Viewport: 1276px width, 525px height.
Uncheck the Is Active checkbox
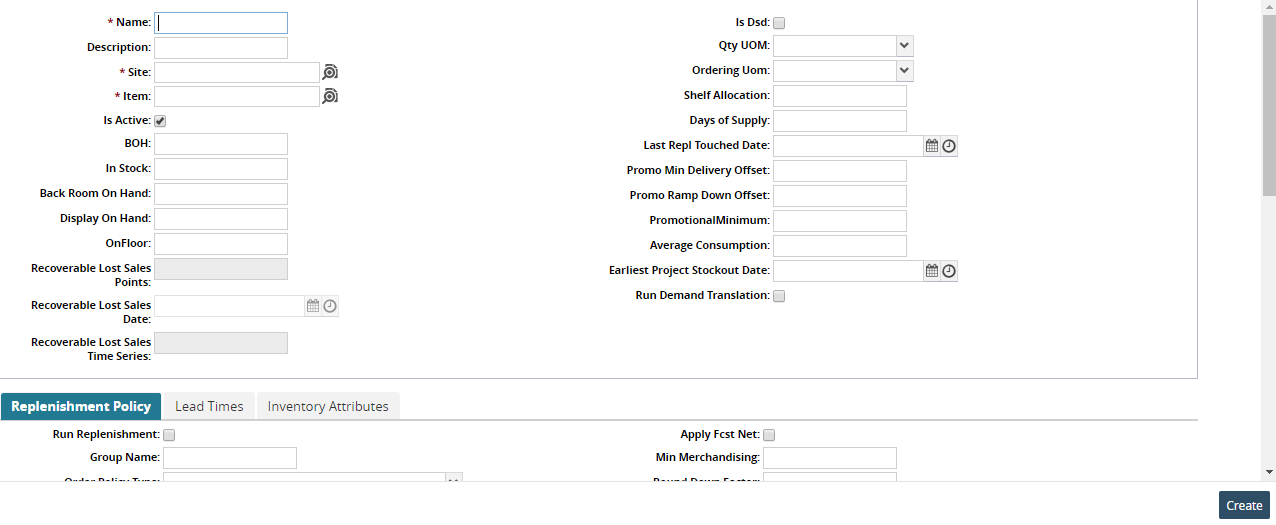pyautogui.click(x=160, y=121)
